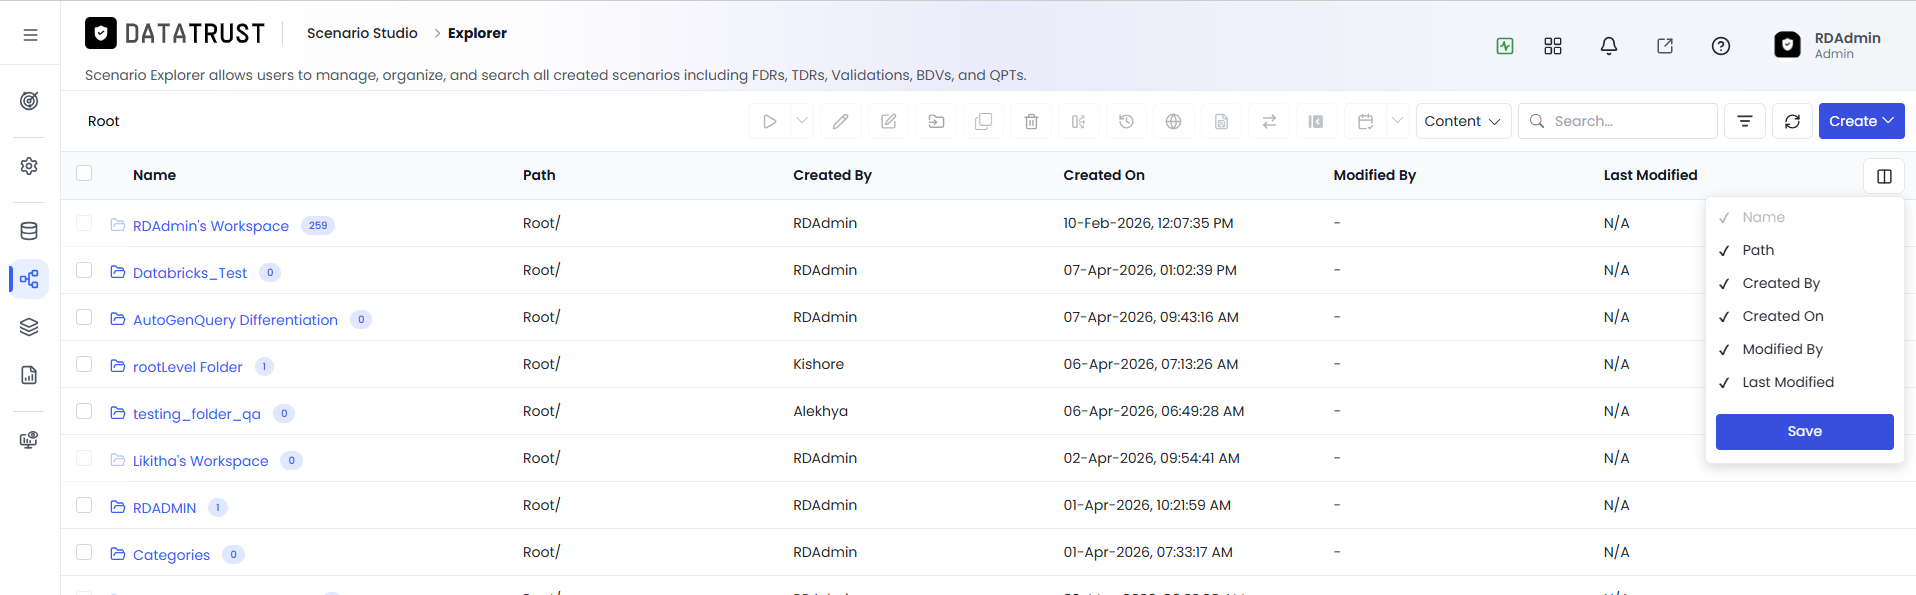Toggle the Modified By column option
Screen dimensions: 1916x595
pyautogui.click(x=1804, y=349)
